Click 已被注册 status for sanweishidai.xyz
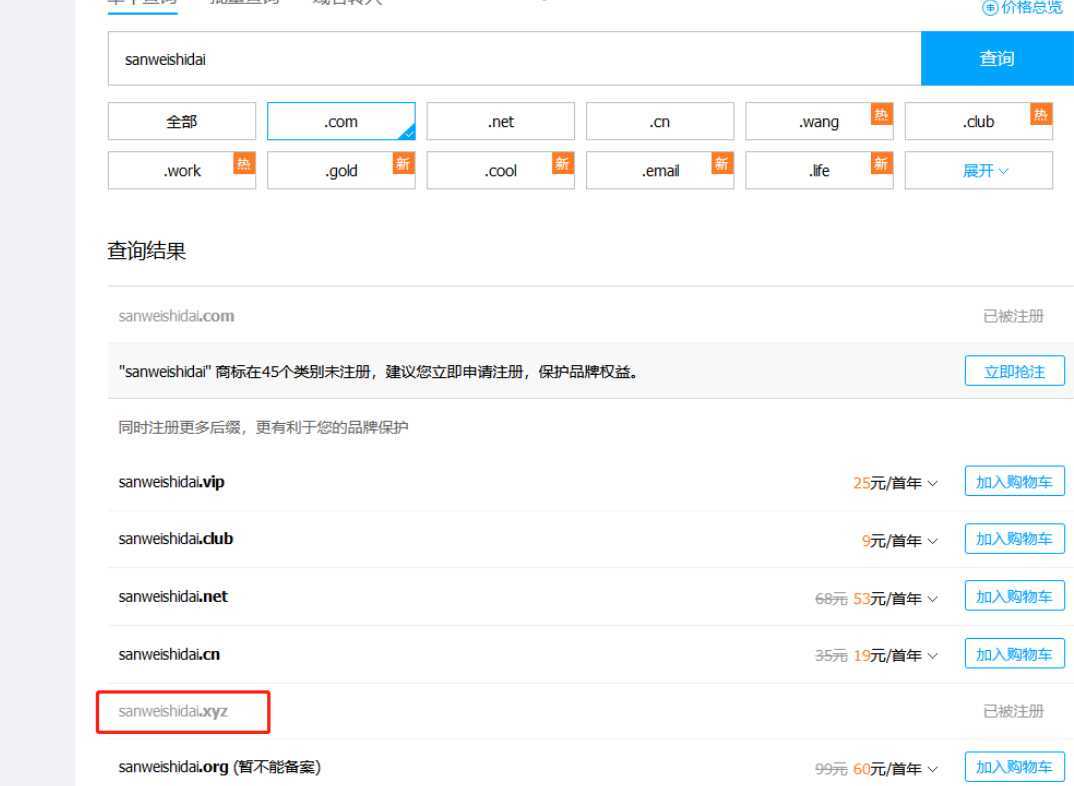 [1014, 711]
